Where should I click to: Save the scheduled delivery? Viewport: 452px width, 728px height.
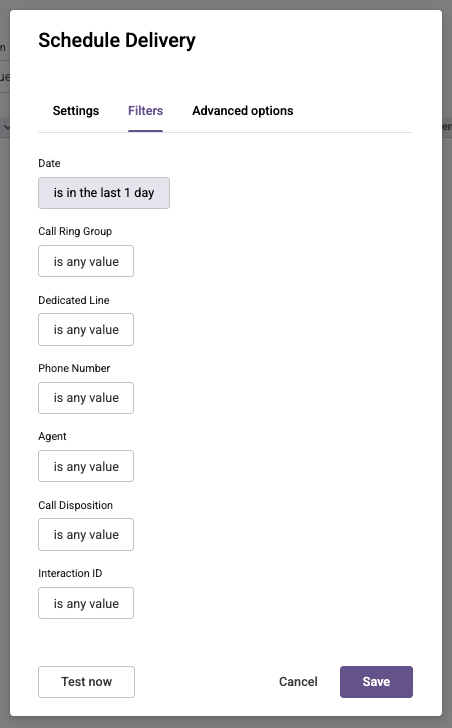(376, 682)
